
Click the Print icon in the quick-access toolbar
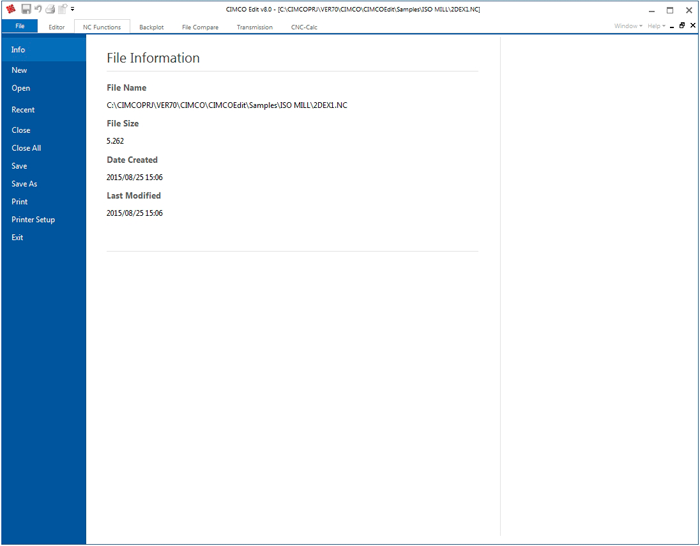pyautogui.click(x=50, y=9)
